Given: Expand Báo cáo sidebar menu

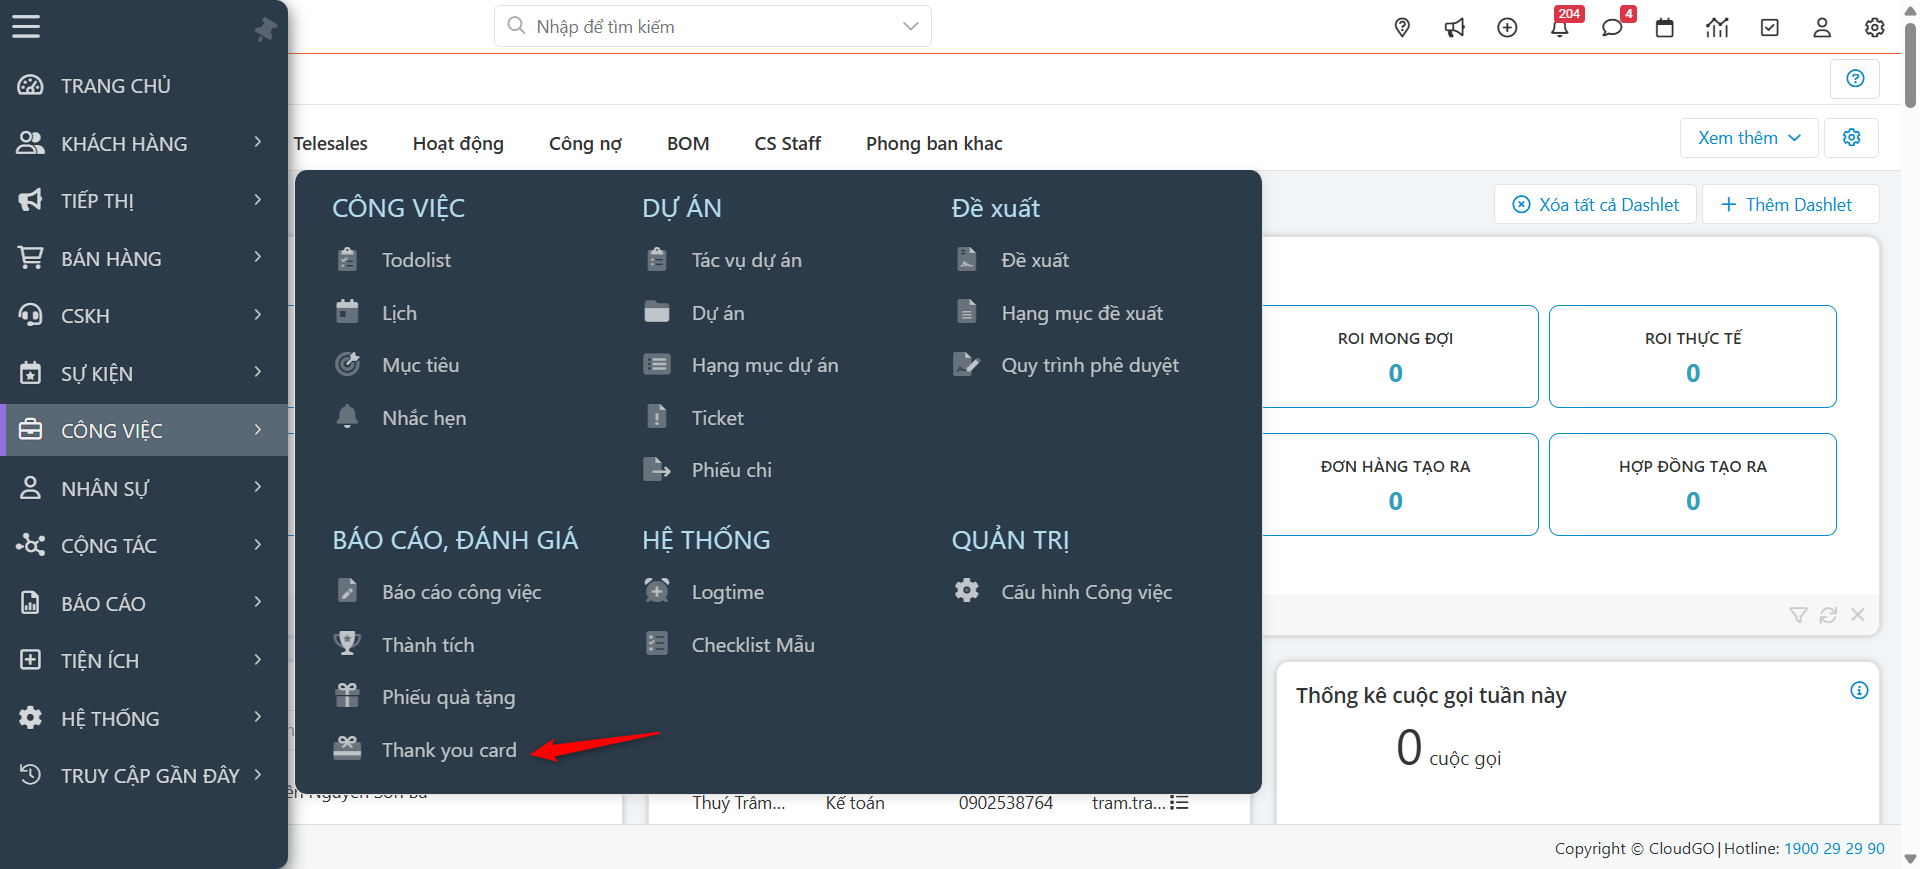Looking at the screenshot, I should 144,603.
